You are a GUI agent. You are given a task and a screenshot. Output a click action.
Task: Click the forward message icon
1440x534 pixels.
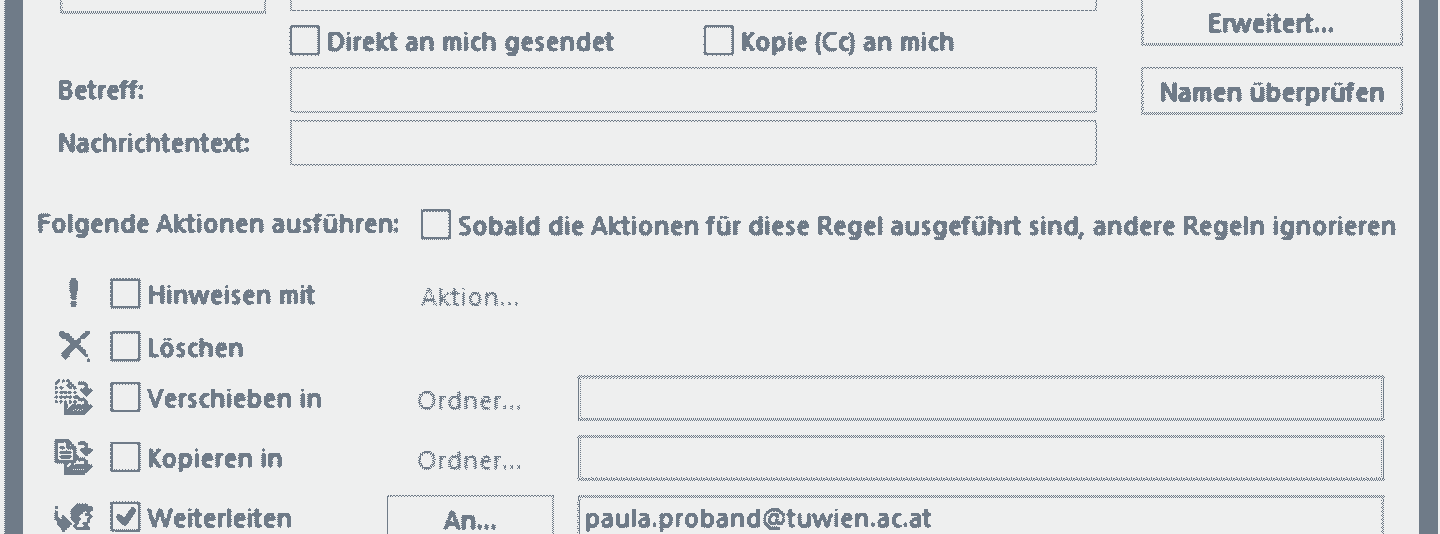(74, 518)
